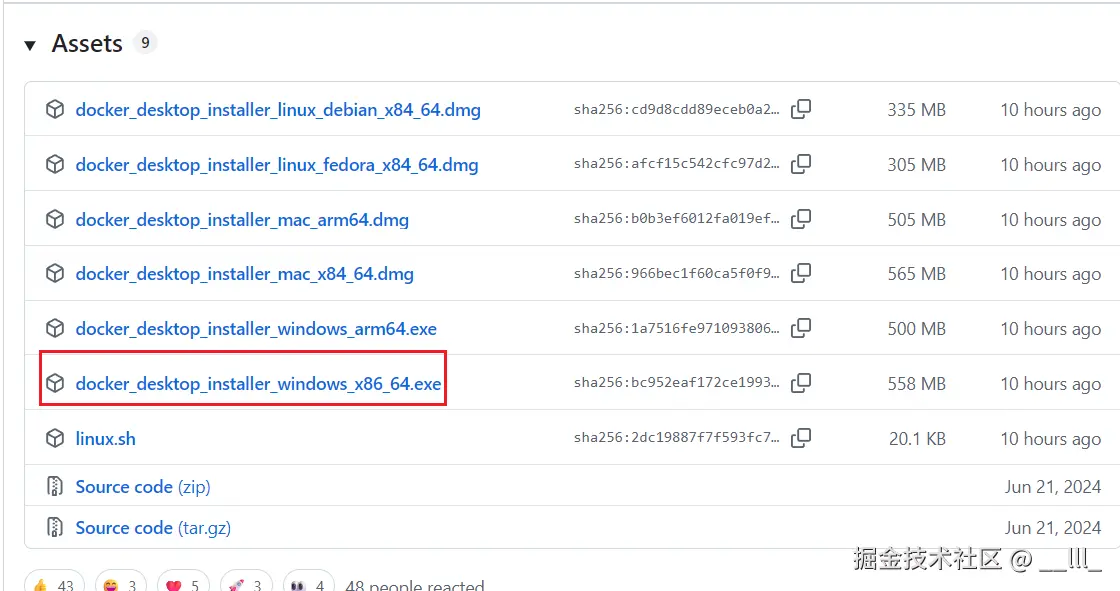This screenshot has height=591, width=1120.
Task: Select hash text sha256:966bec1f60ca5f0f9…
Action: pyautogui.click(x=676, y=274)
